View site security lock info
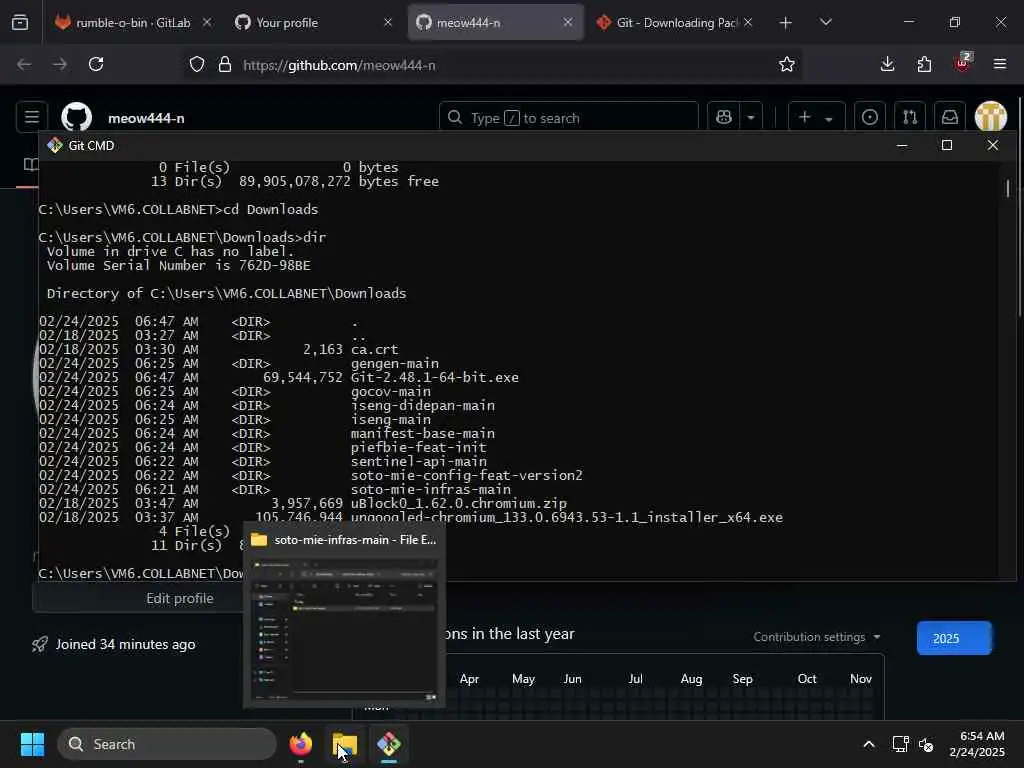1024x768 pixels. 225,65
